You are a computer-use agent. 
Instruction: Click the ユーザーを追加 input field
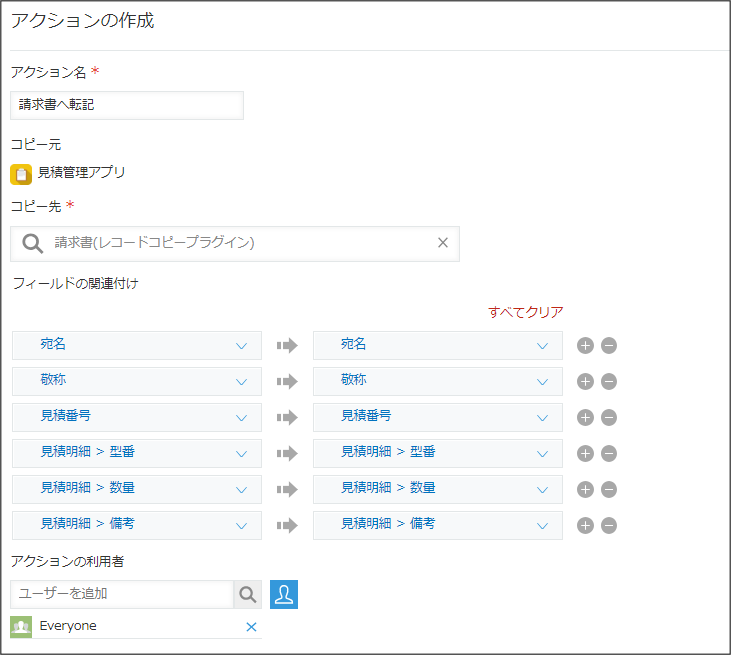(x=122, y=595)
